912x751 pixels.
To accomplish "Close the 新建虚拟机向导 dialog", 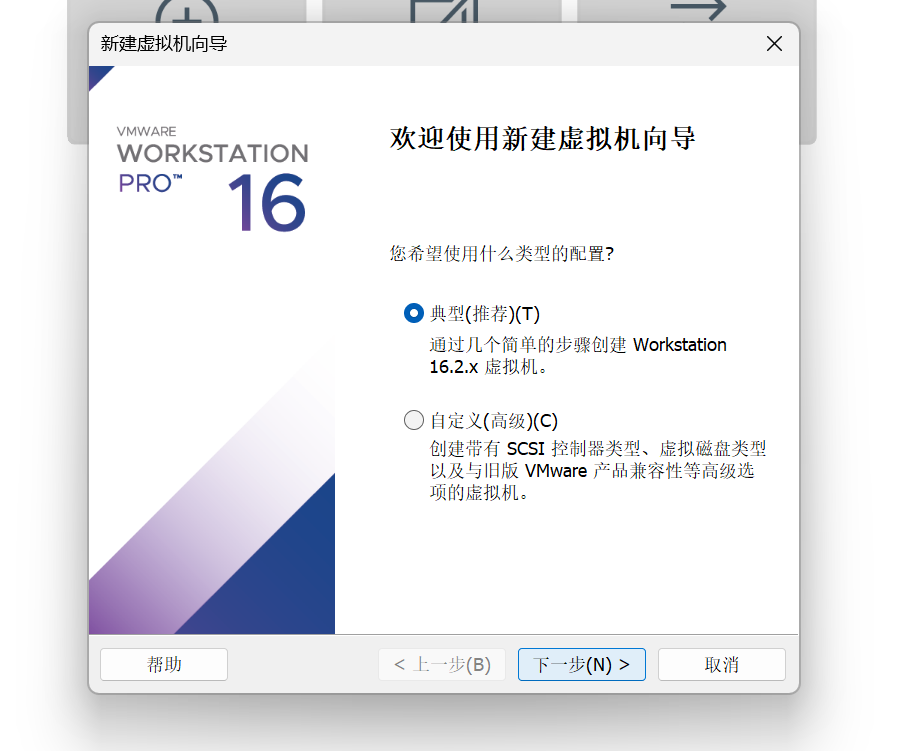I will [x=774, y=44].
